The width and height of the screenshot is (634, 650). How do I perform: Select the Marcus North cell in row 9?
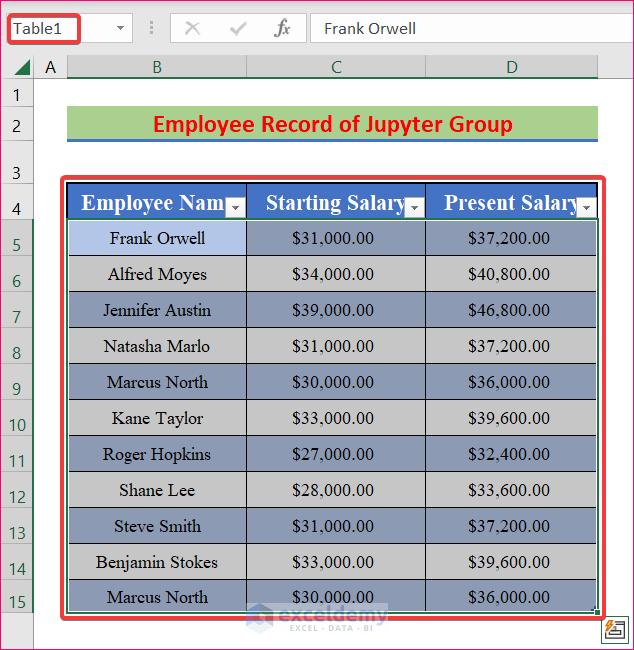[x=157, y=382]
